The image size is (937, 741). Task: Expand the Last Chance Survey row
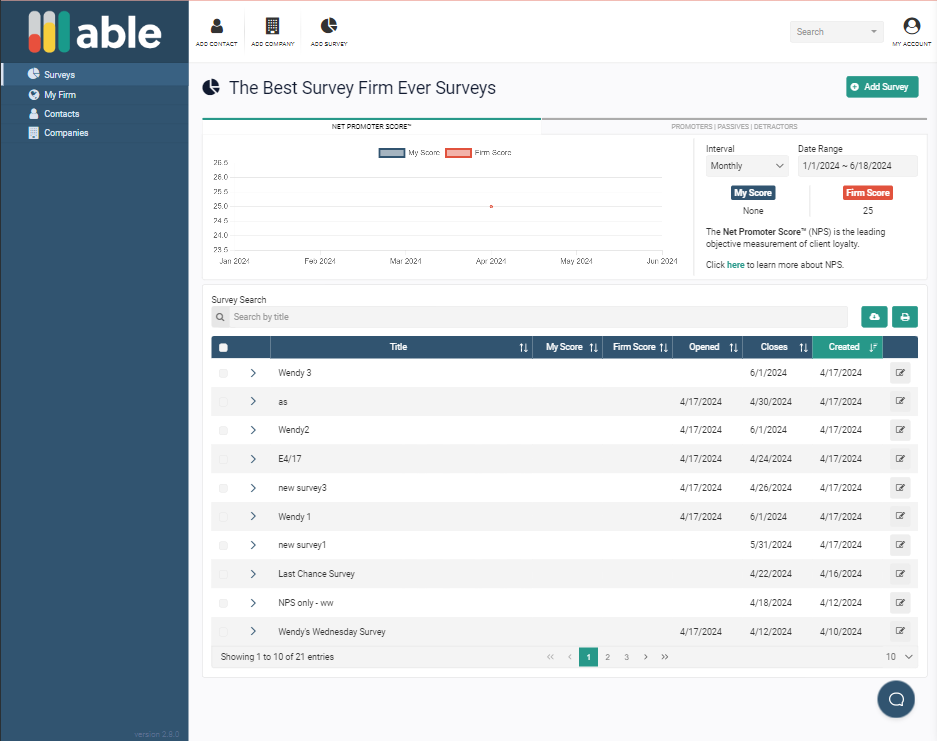(253, 574)
